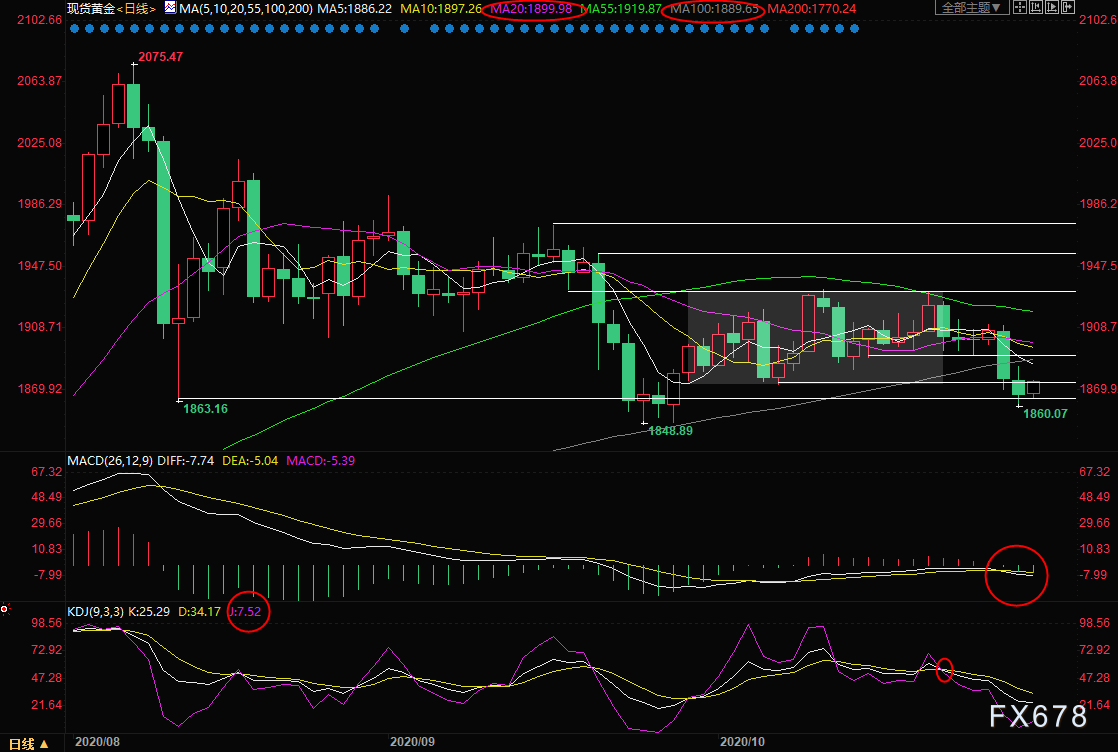Click the crosshair grid icon next to 全部主题
1118x752 pixels.
(x=1019, y=8)
